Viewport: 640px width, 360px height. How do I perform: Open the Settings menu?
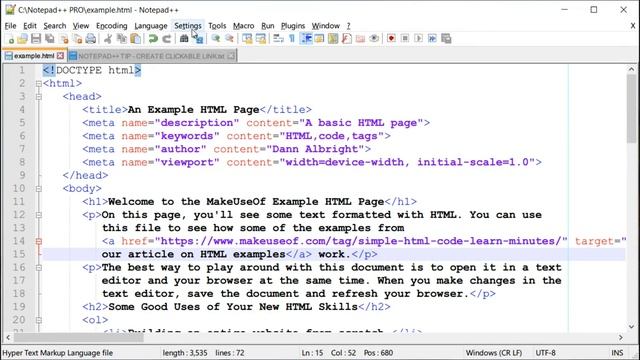pyautogui.click(x=188, y=26)
